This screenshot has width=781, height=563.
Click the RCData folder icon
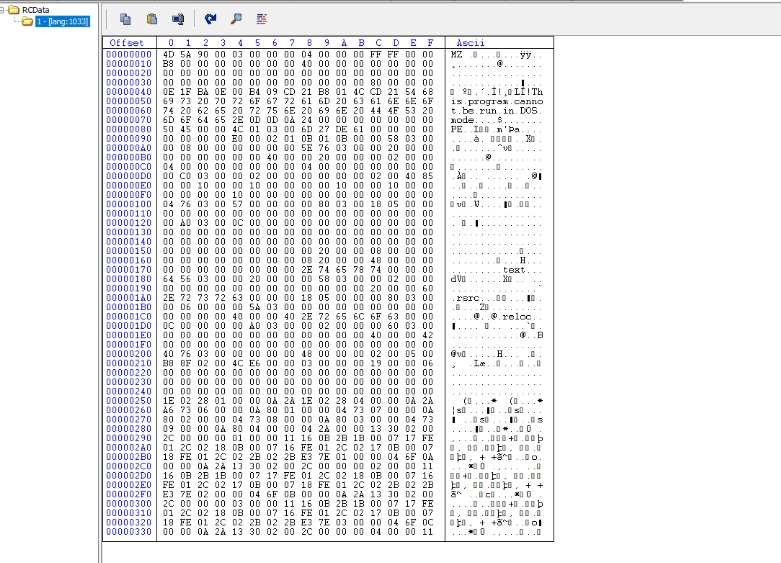[12, 9]
